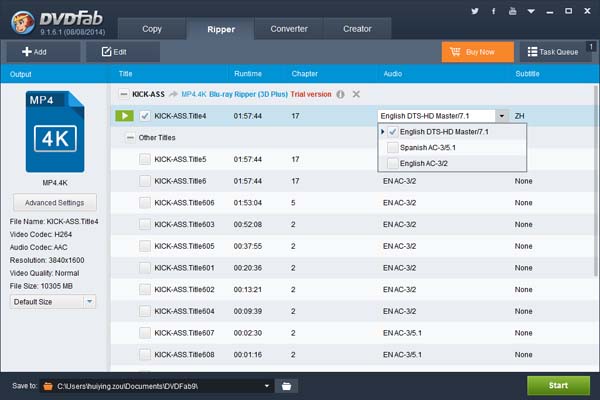Check the KICK-ASS.Title604 checkbox
The image size is (600, 400).
(145, 311)
